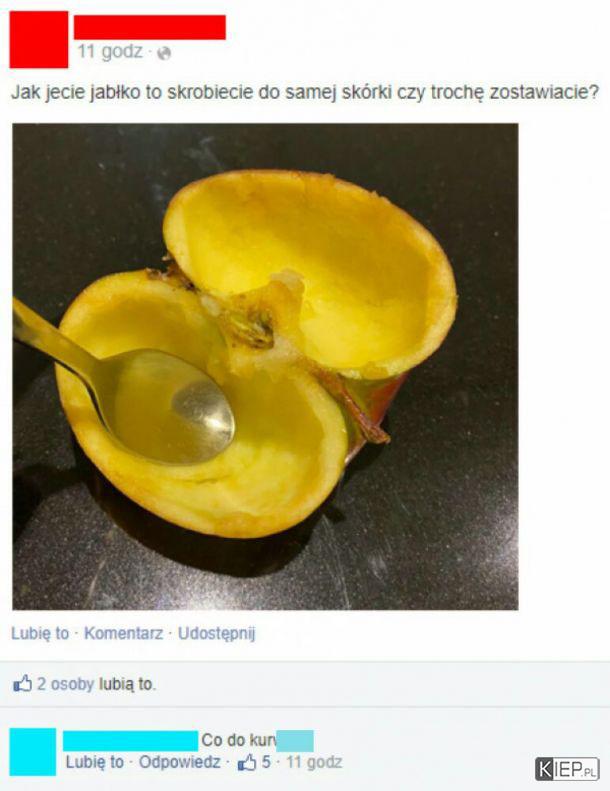The width and height of the screenshot is (610, 791).
Task: Like the comment with its Lubię to link
Action: [x=95, y=762]
